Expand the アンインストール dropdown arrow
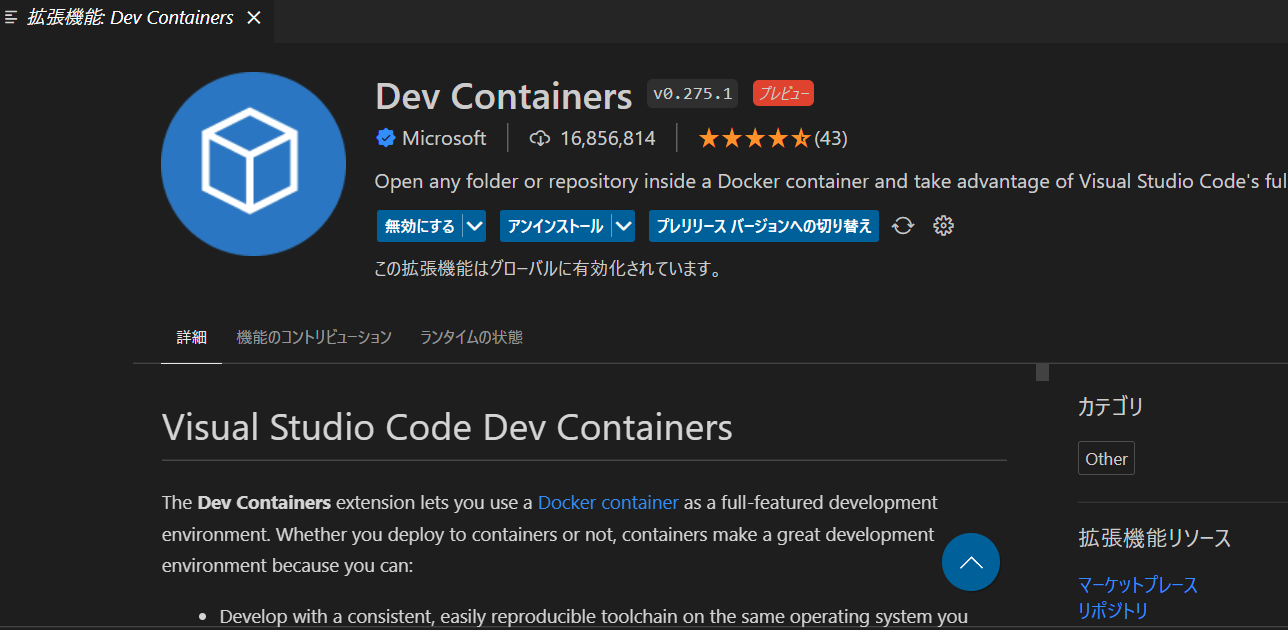1288x630 pixels. tap(624, 226)
